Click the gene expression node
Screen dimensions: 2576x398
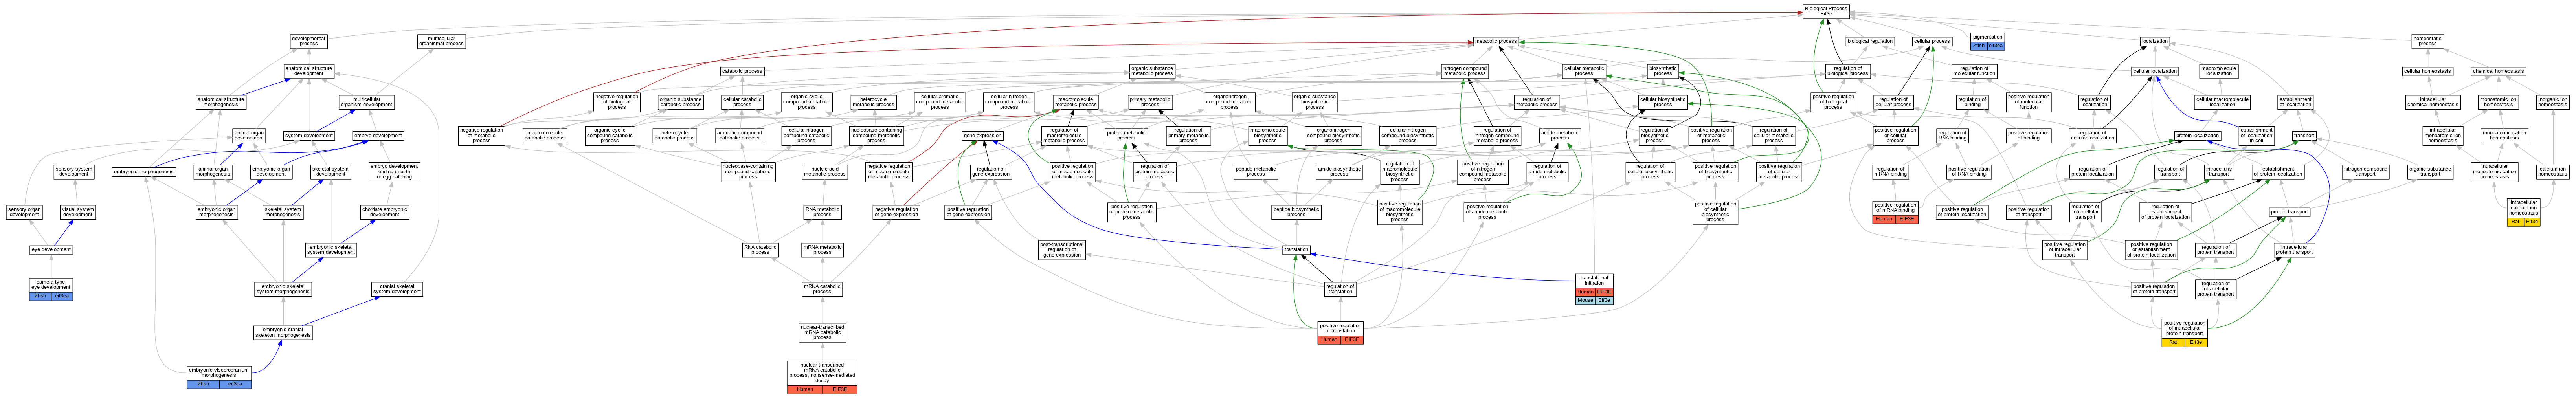[983, 136]
